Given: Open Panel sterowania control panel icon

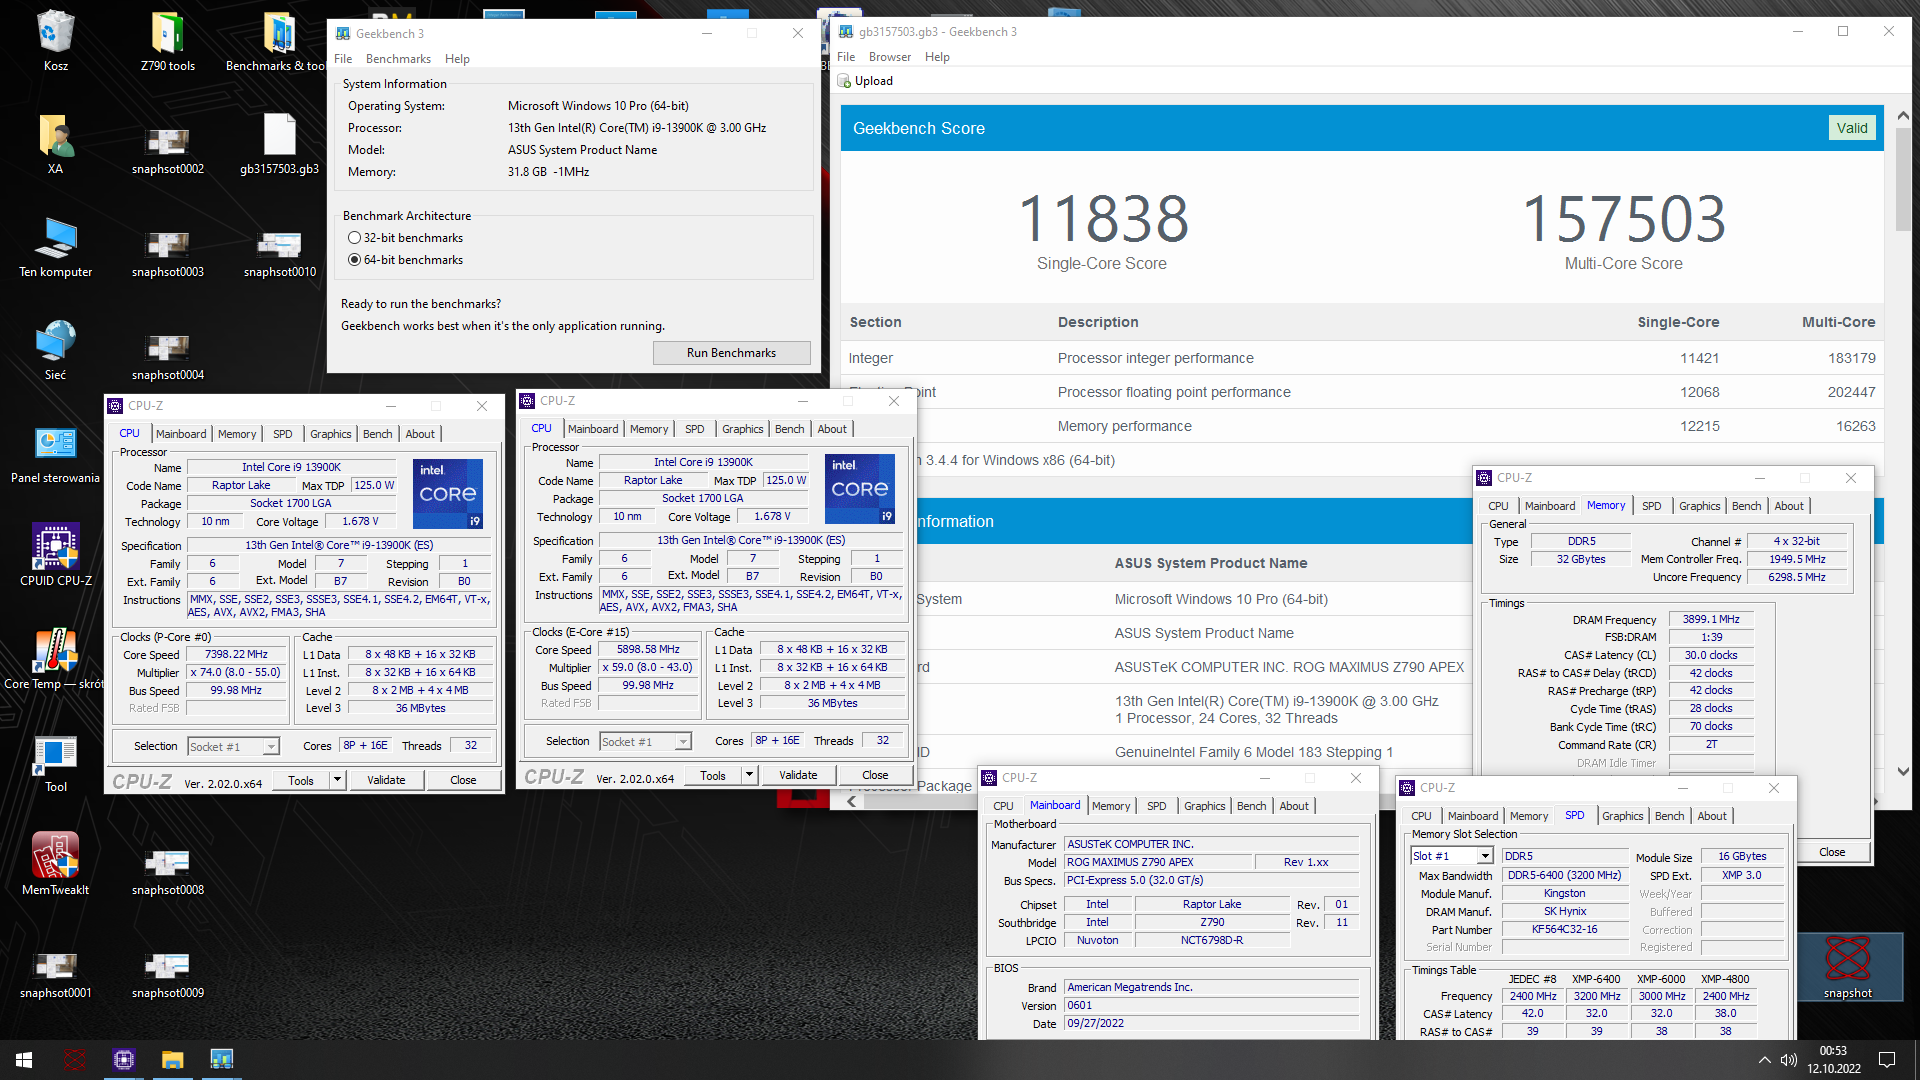Looking at the screenshot, I should 55,452.
